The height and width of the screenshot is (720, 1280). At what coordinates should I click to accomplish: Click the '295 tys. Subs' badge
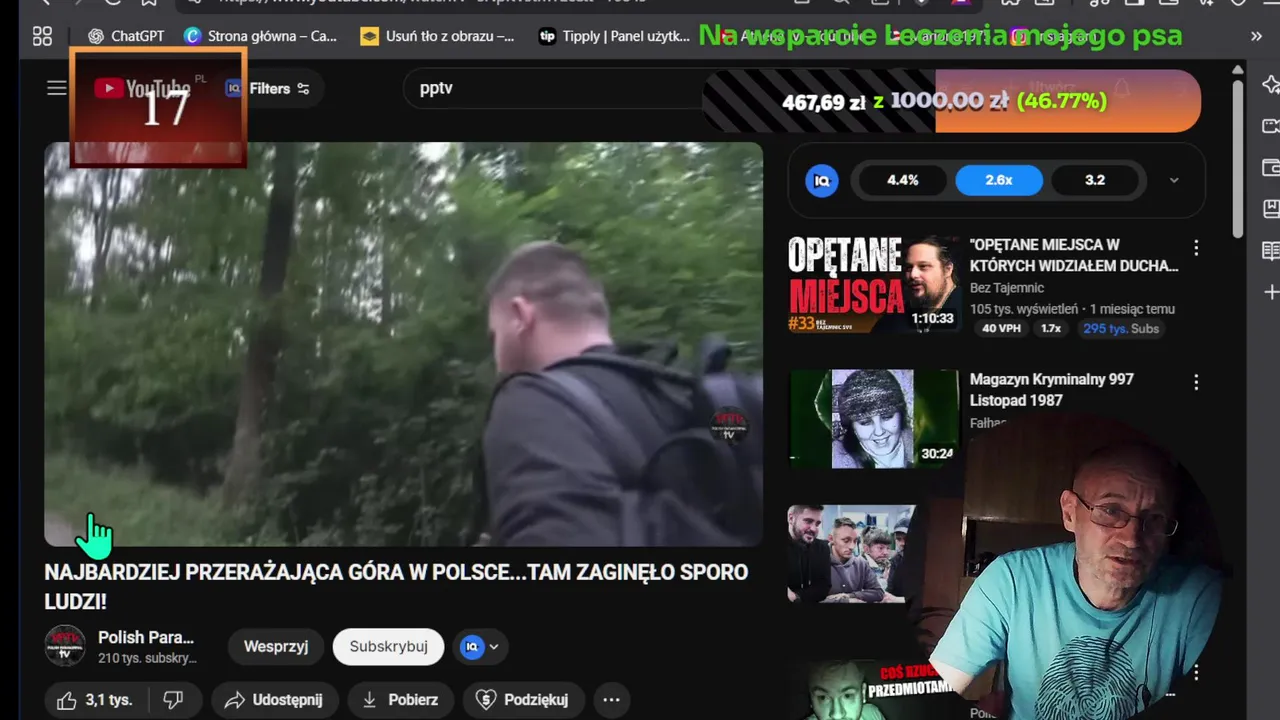click(1120, 328)
